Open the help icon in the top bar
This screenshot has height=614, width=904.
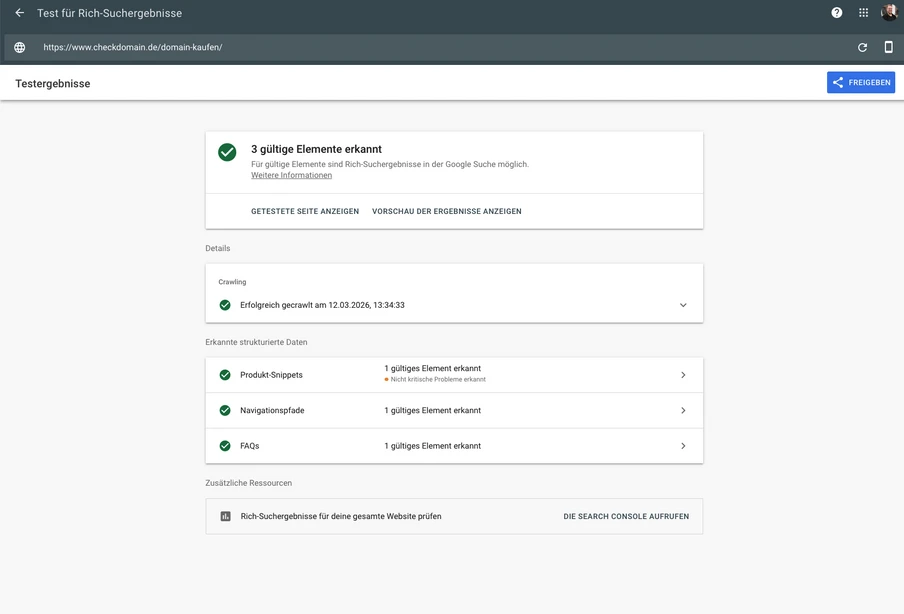click(836, 12)
